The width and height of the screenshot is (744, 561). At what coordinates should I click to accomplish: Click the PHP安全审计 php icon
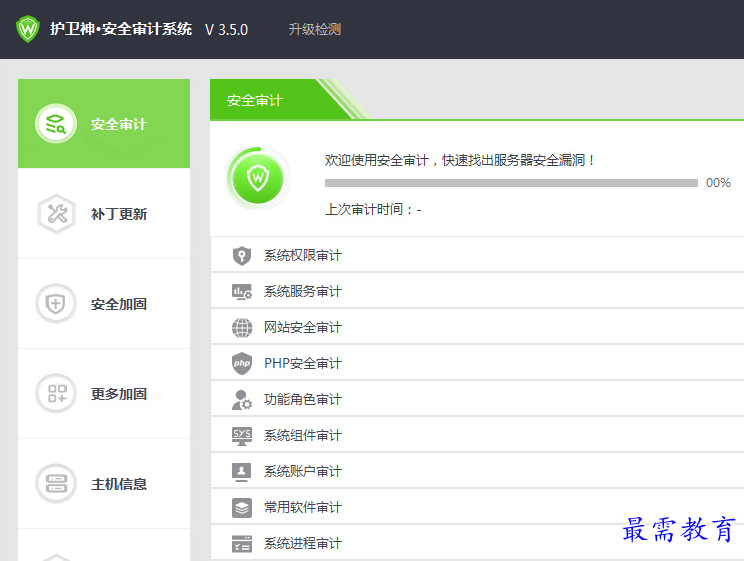(x=242, y=364)
